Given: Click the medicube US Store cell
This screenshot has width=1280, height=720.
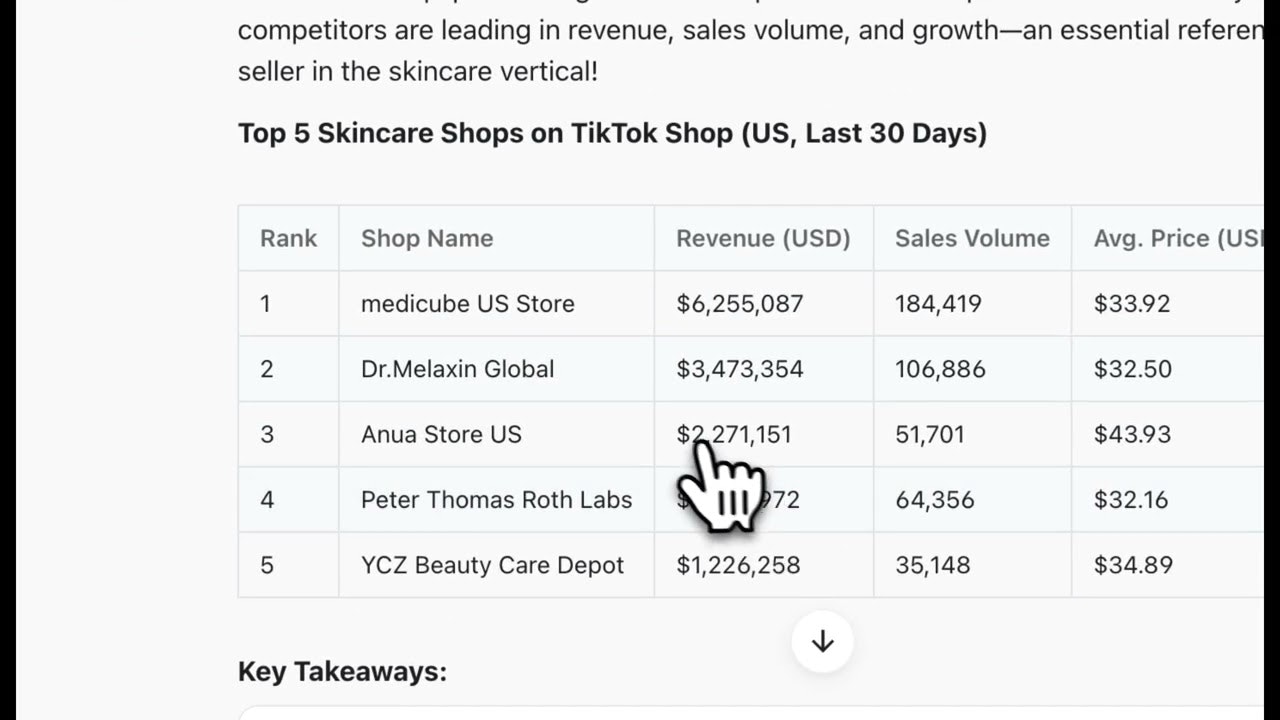Looking at the screenshot, I should click(468, 303).
